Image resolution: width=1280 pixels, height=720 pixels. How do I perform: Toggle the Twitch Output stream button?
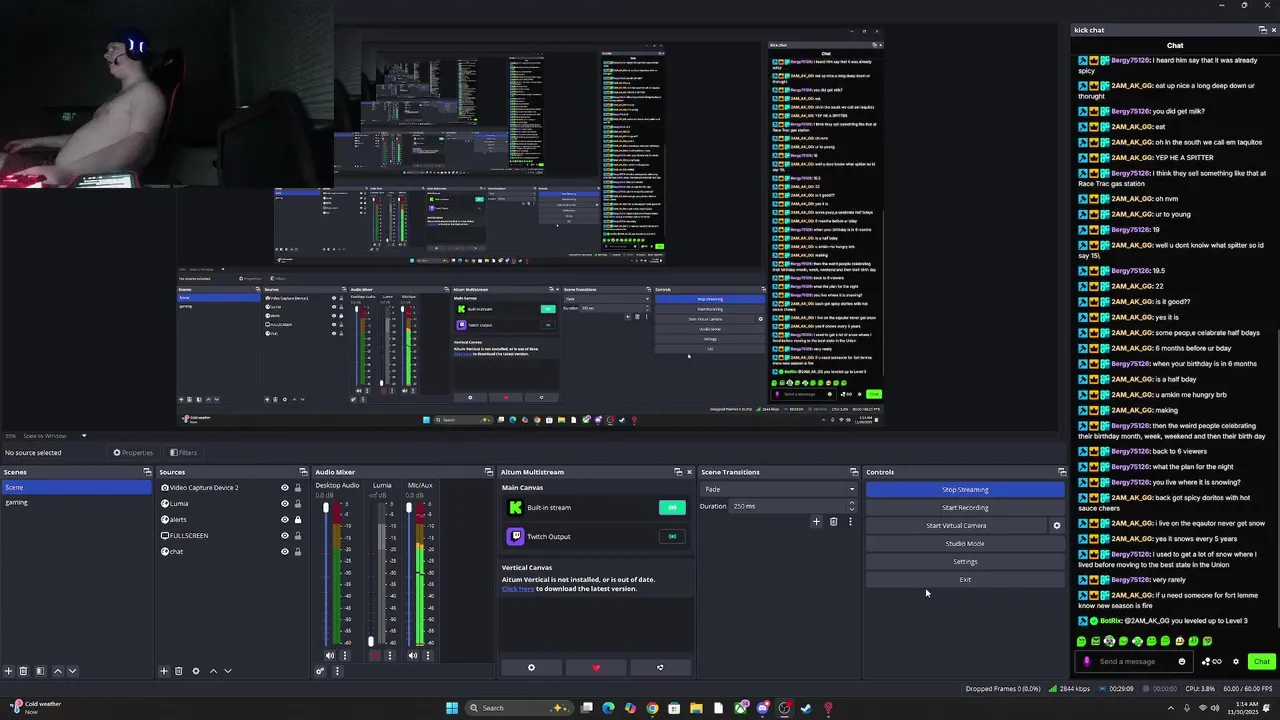672,537
